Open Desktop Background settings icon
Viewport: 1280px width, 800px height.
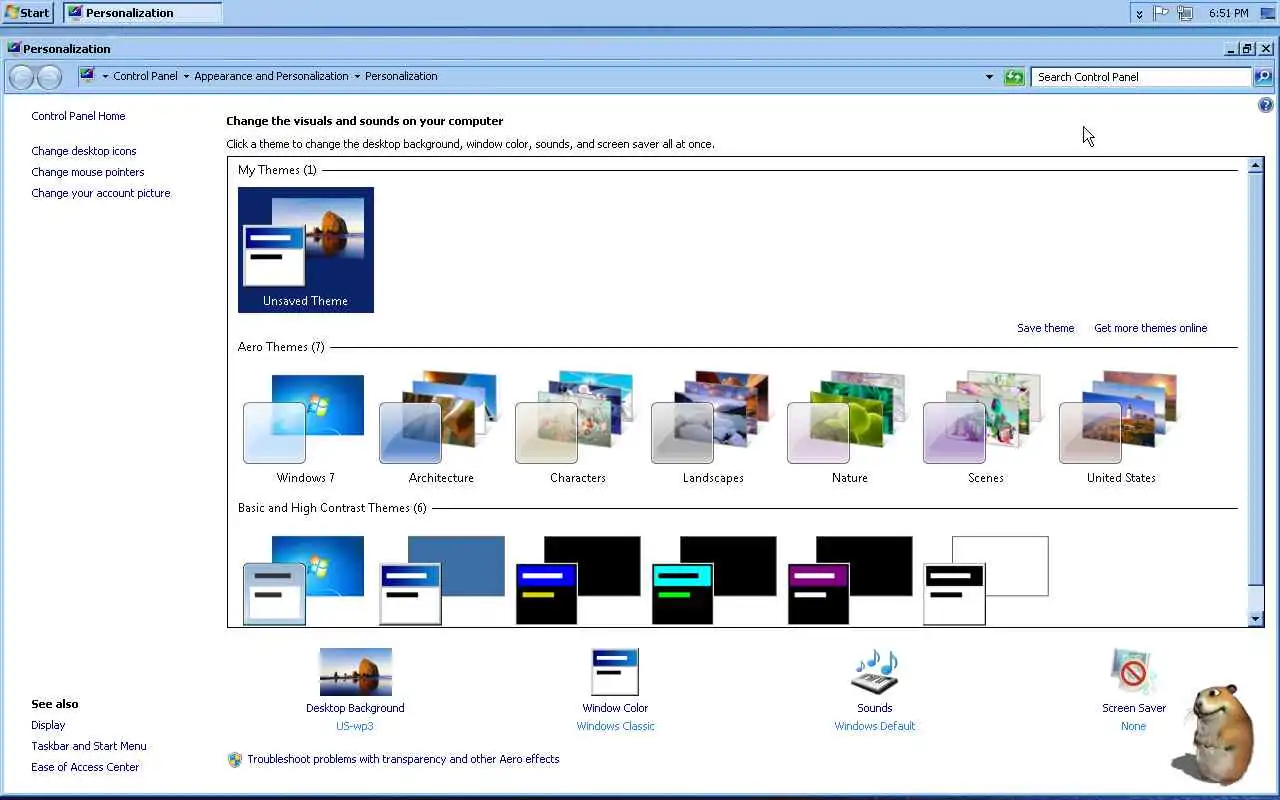coord(355,672)
